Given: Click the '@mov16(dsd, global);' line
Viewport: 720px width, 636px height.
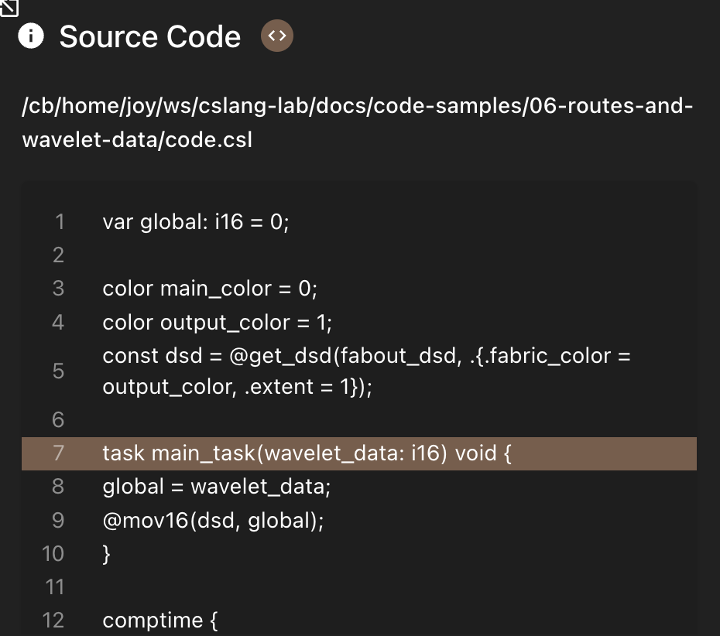Looking at the screenshot, I should pyautogui.click(x=213, y=521).
